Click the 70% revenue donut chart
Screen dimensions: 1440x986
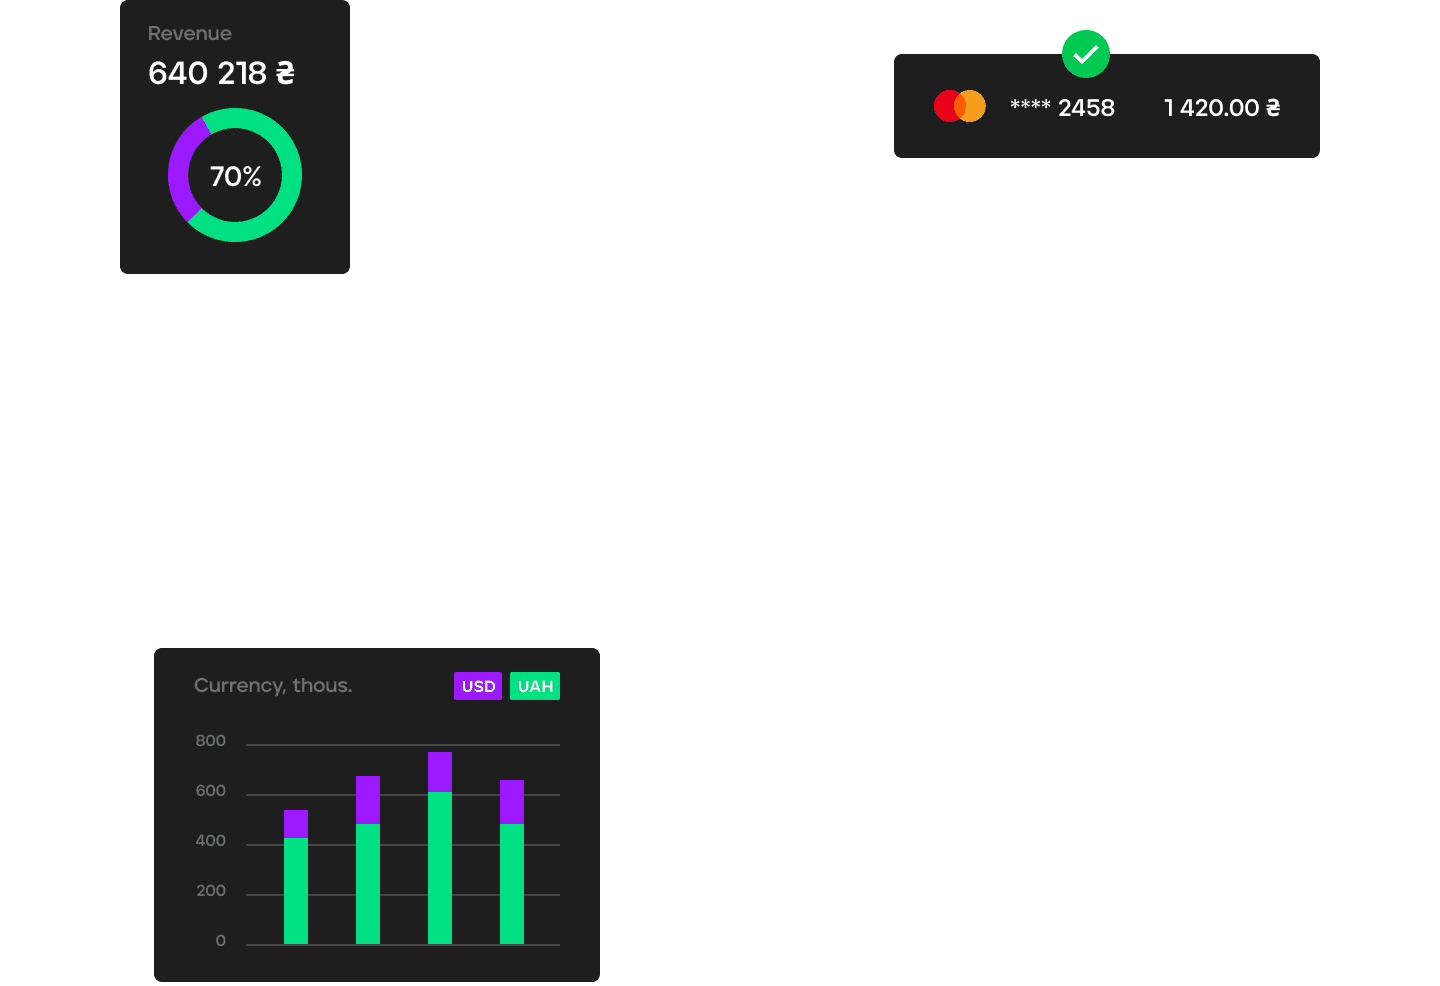[235, 175]
